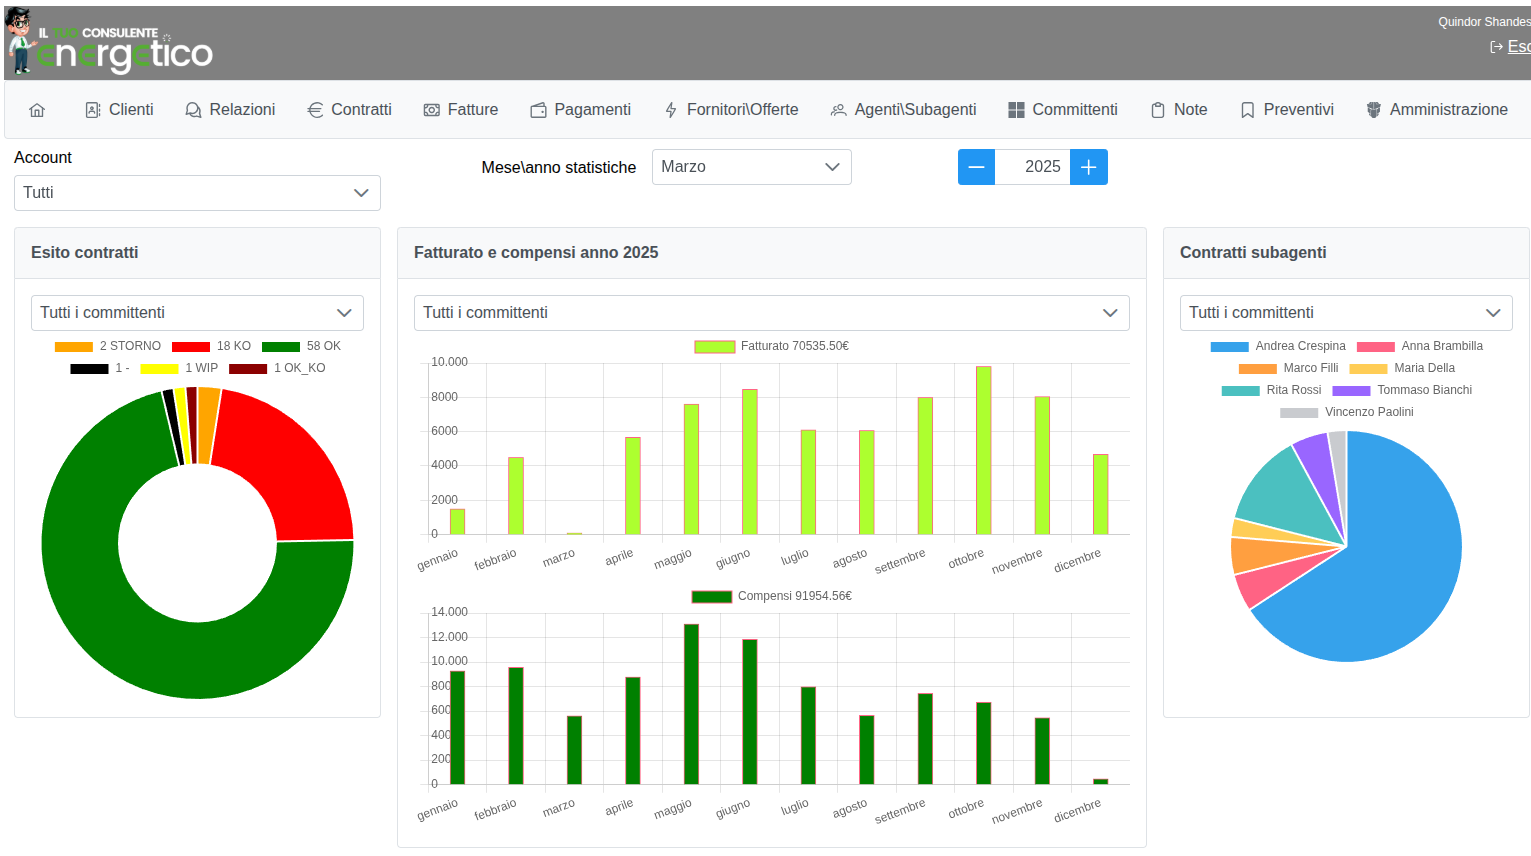
Task: Click the Pagamenti wallet icon
Action: pos(538,110)
